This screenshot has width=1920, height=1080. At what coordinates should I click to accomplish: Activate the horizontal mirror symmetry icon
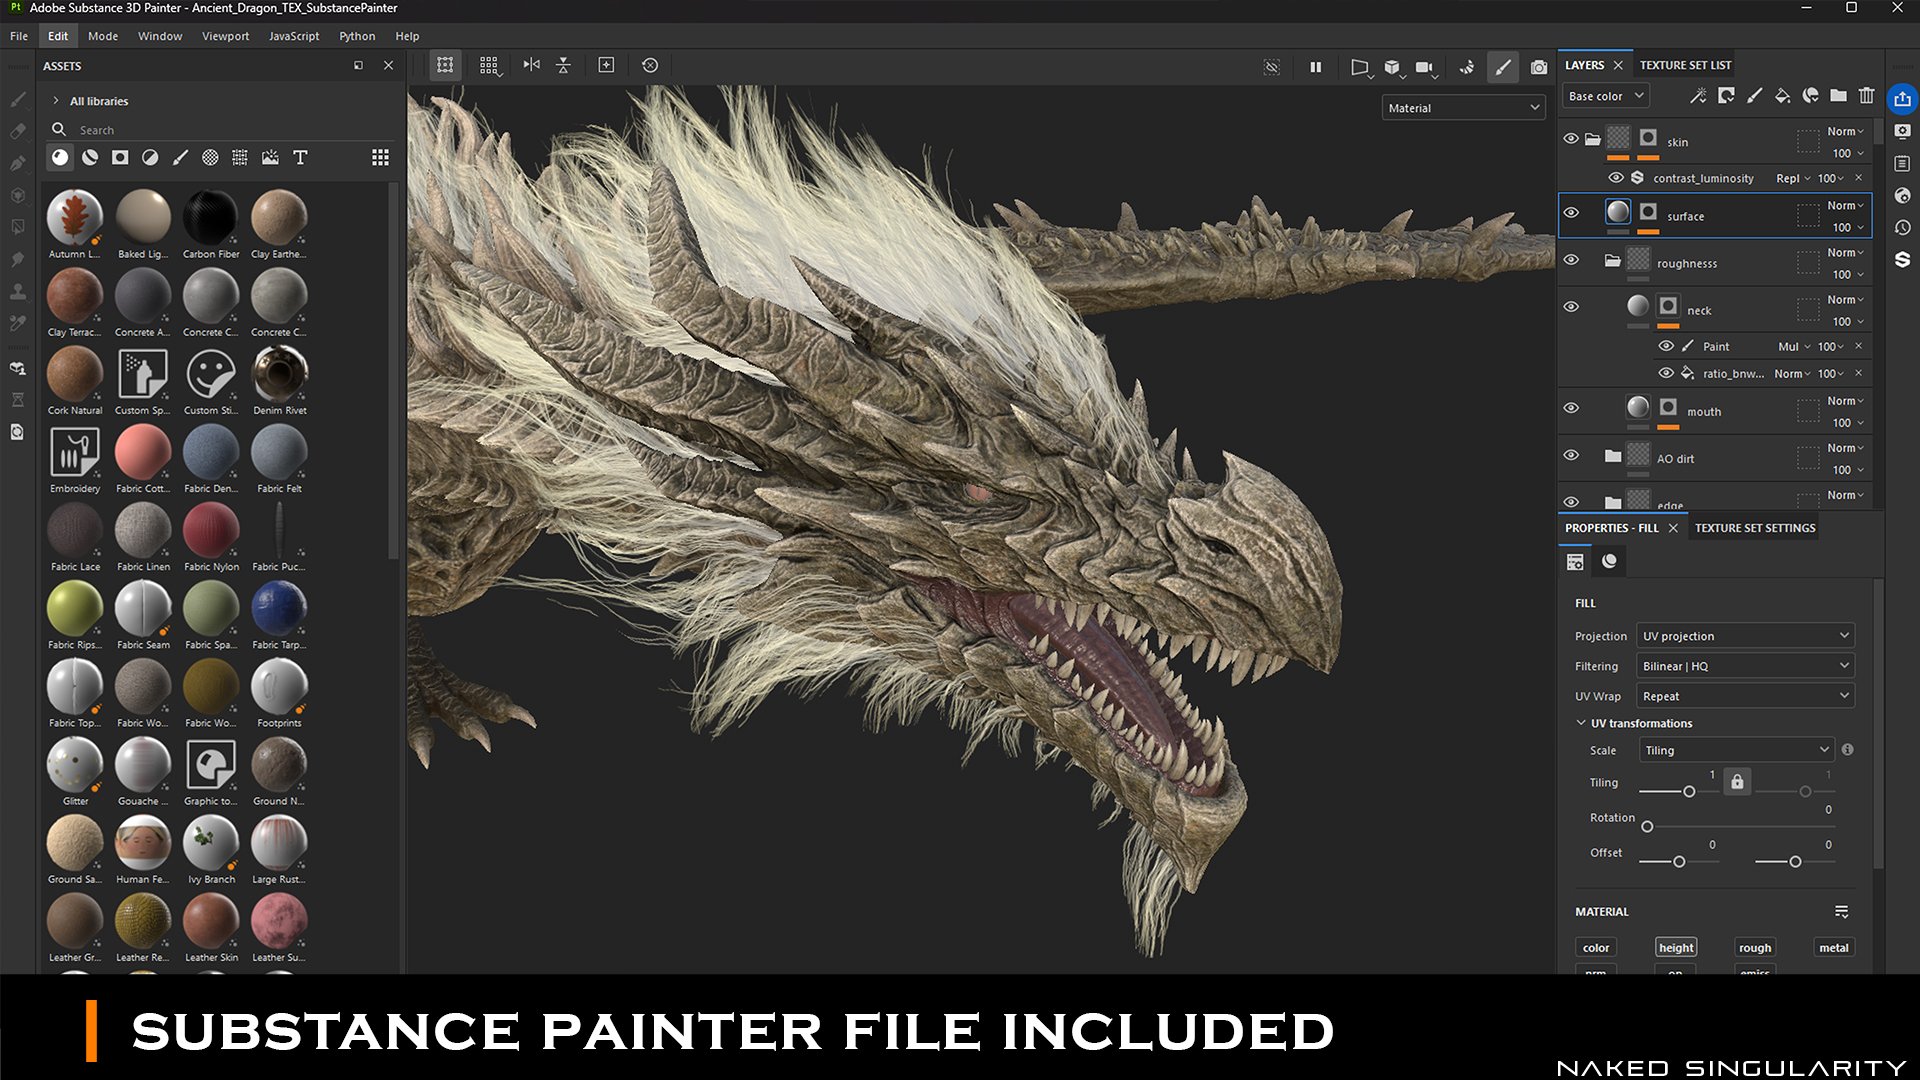531,65
